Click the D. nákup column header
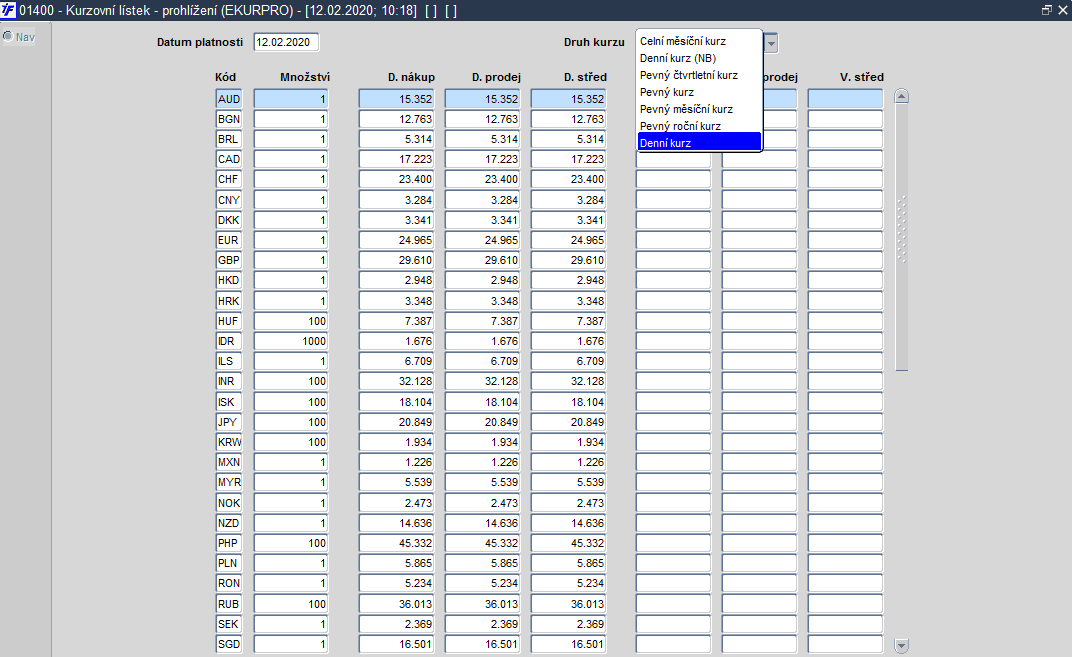The image size is (1072, 657). click(x=411, y=77)
